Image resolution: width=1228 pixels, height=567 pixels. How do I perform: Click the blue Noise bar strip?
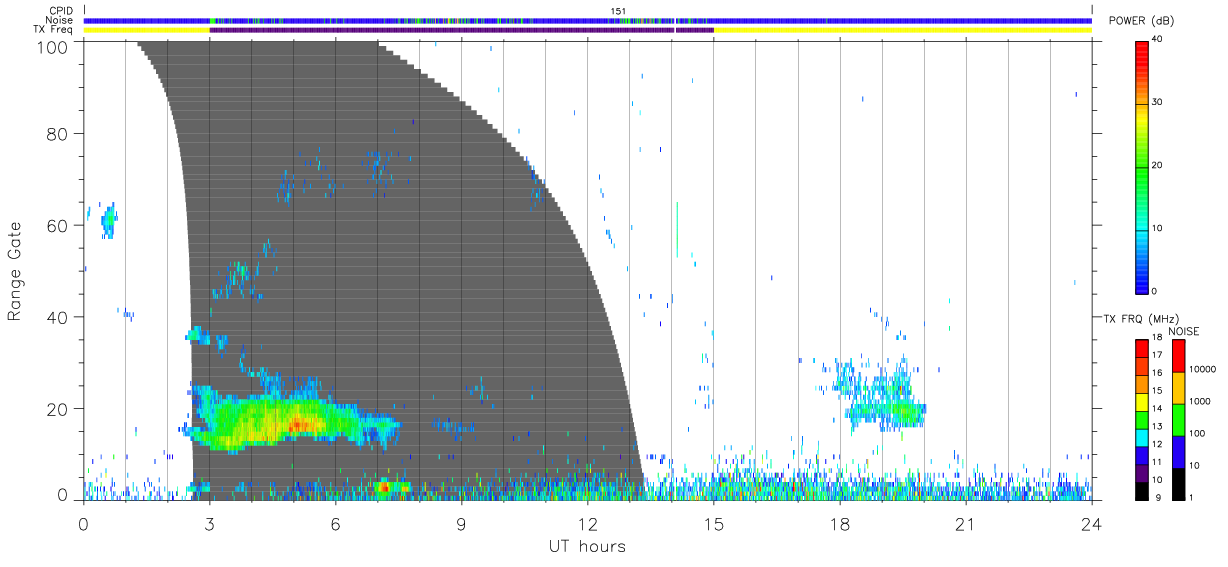[588, 20]
